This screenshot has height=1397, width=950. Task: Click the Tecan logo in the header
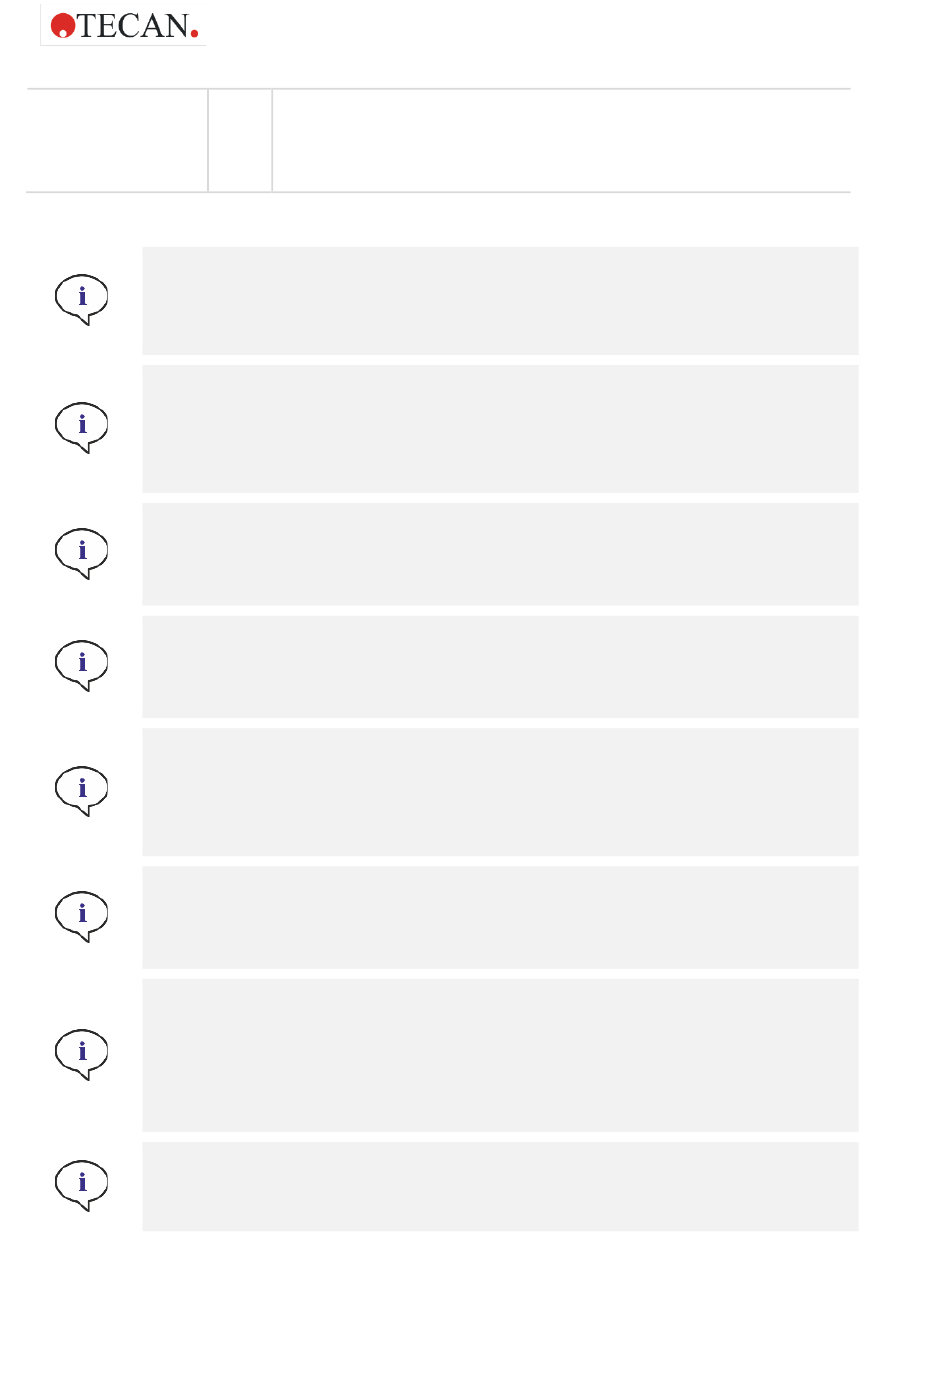(x=124, y=26)
